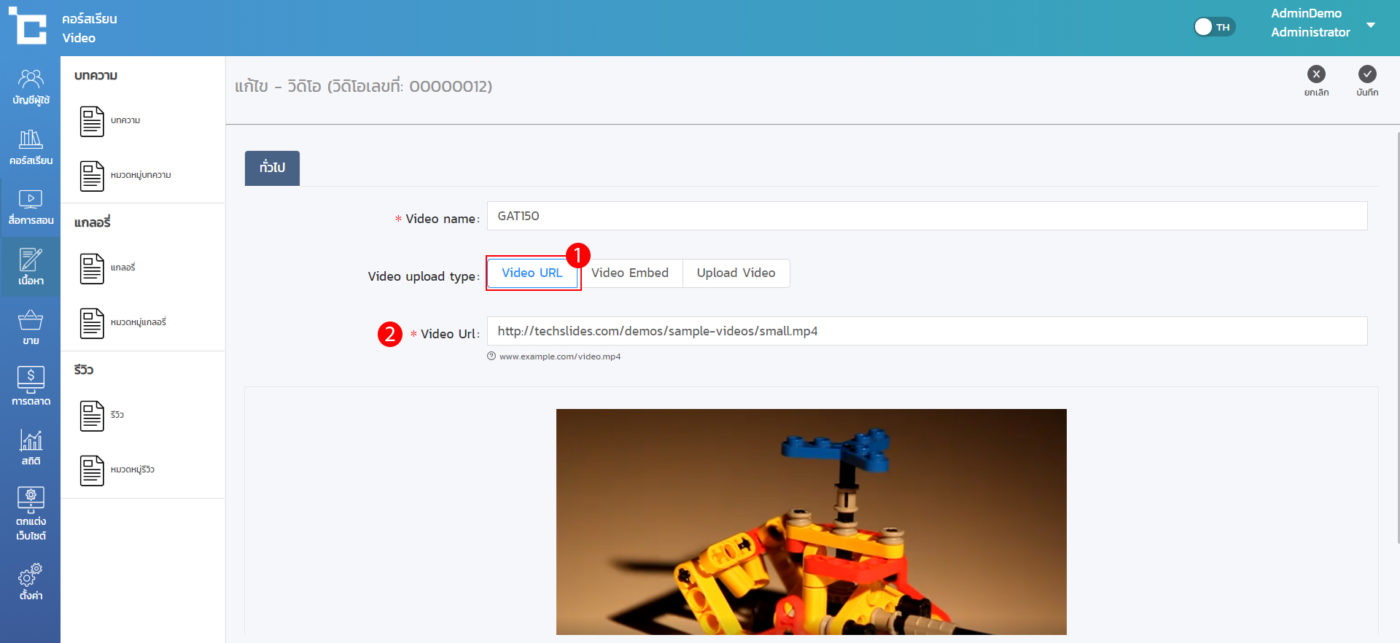Image resolution: width=1400 pixels, height=643 pixels.
Task: Click the Lego helicopter video preview
Action: pyautogui.click(x=811, y=521)
